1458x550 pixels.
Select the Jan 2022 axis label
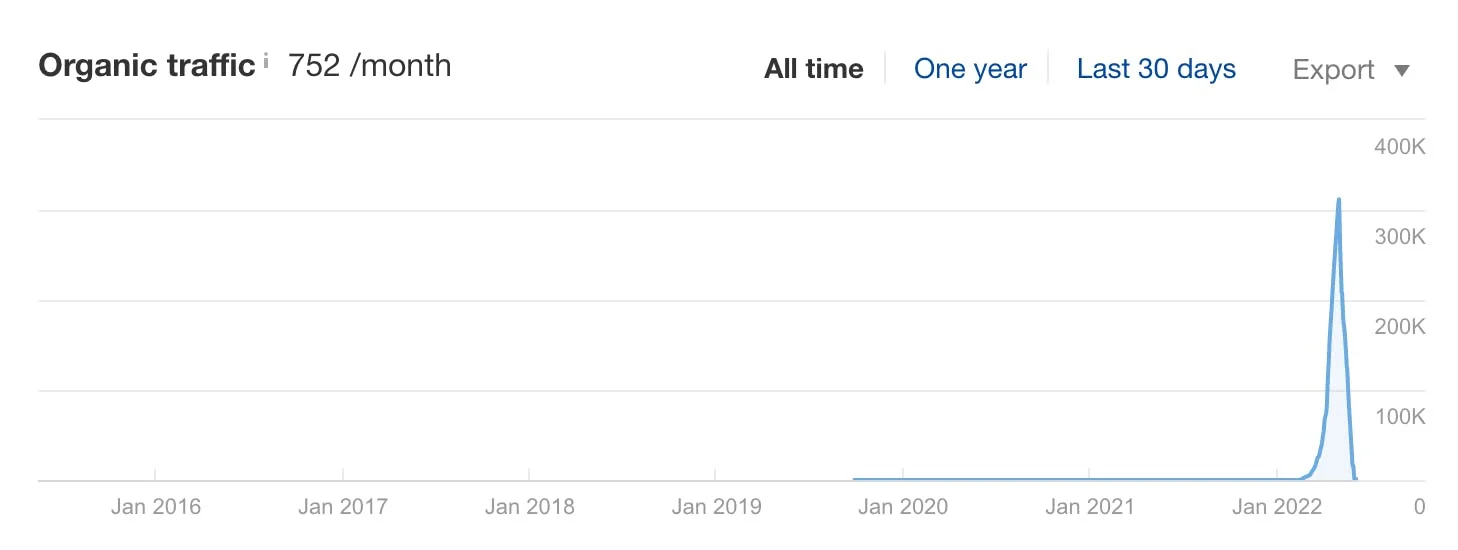tap(1277, 507)
